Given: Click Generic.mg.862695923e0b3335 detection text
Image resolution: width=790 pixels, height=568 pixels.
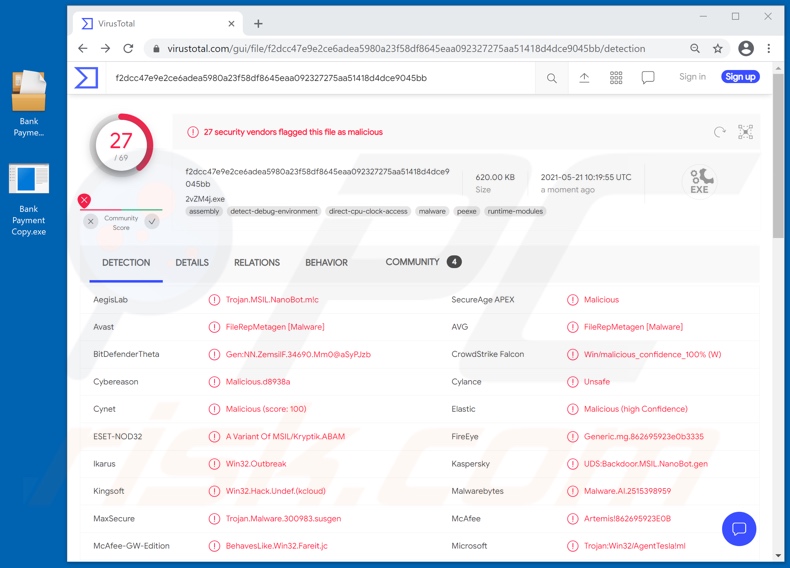Looking at the screenshot, I should [644, 437].
